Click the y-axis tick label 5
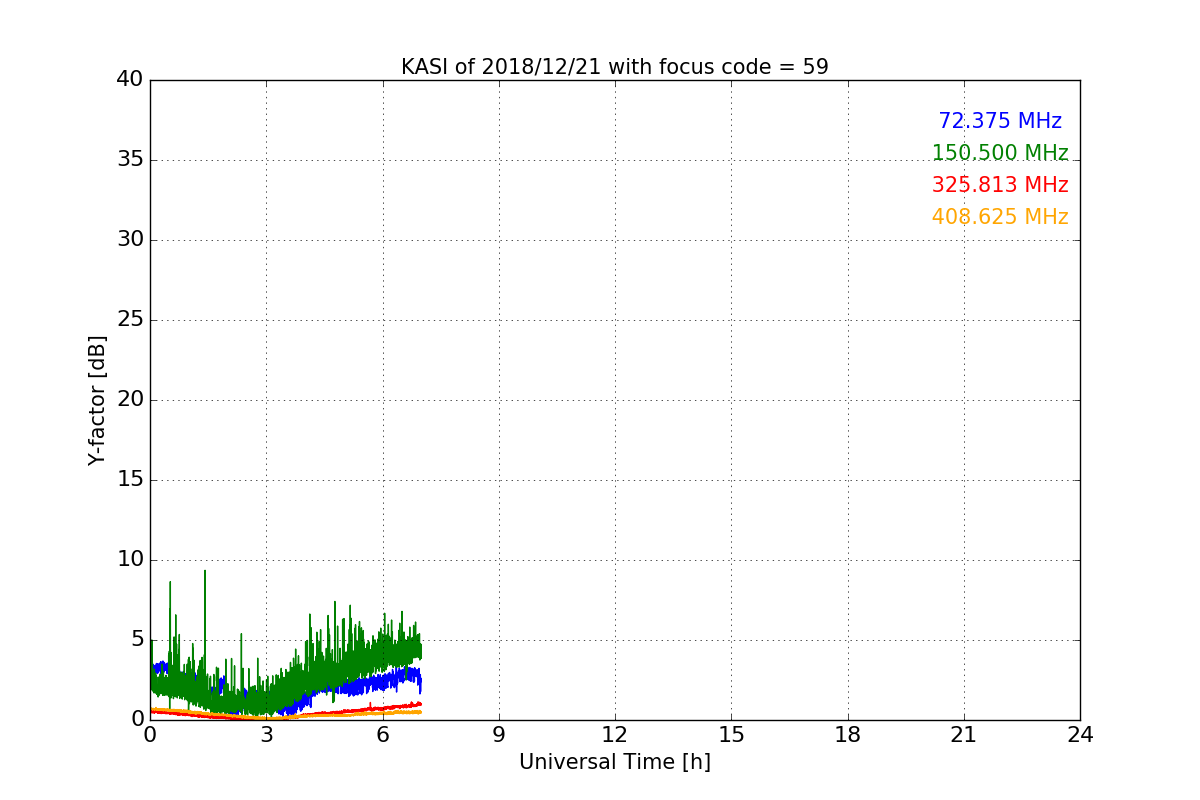This screenshot has width=1200, height=800. click(137, 640)
